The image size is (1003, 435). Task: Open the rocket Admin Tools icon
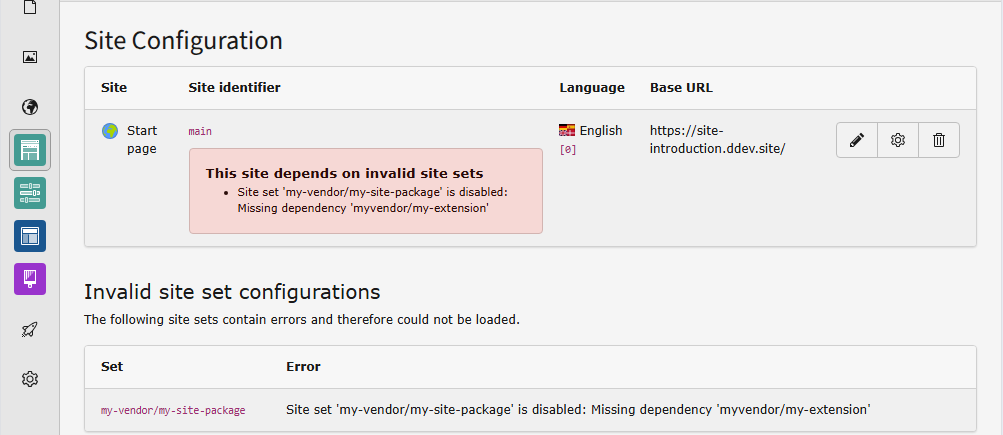coord(29,329)
